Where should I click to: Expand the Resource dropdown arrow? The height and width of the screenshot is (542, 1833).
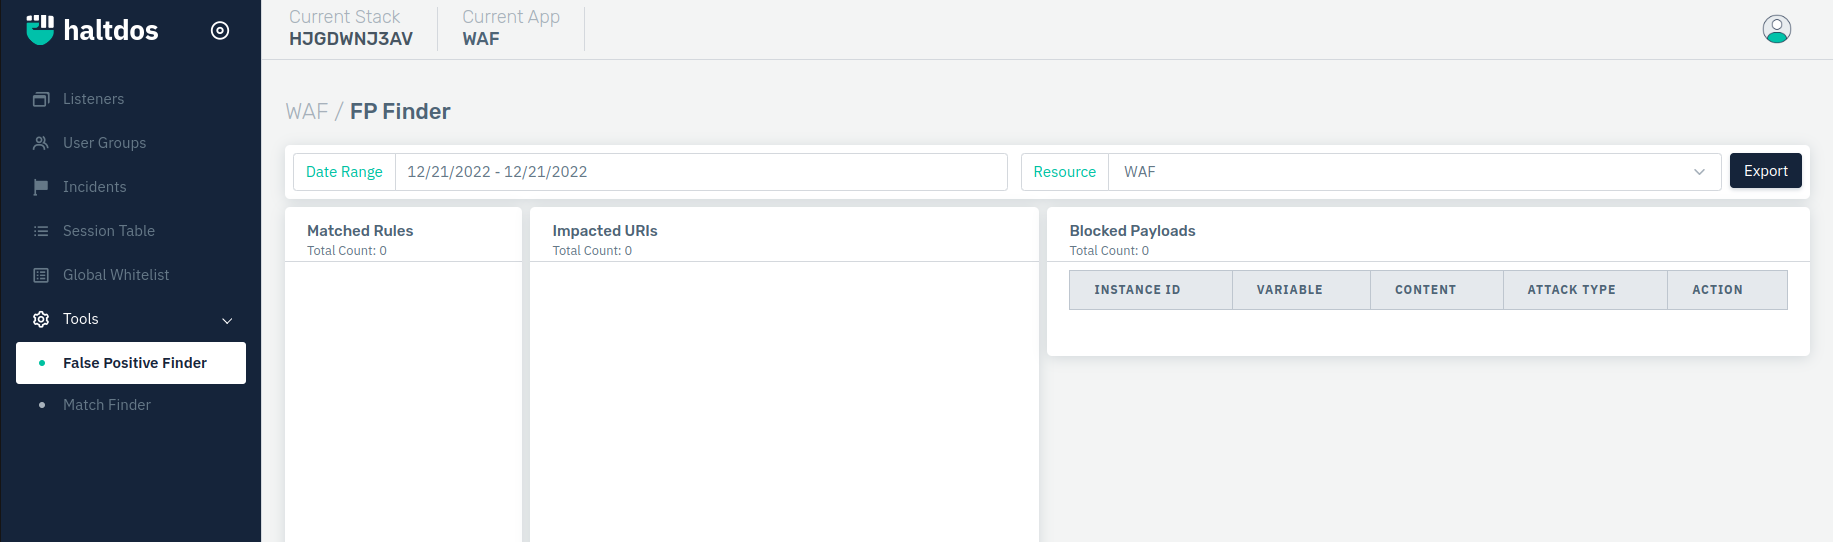point(1699,172)
